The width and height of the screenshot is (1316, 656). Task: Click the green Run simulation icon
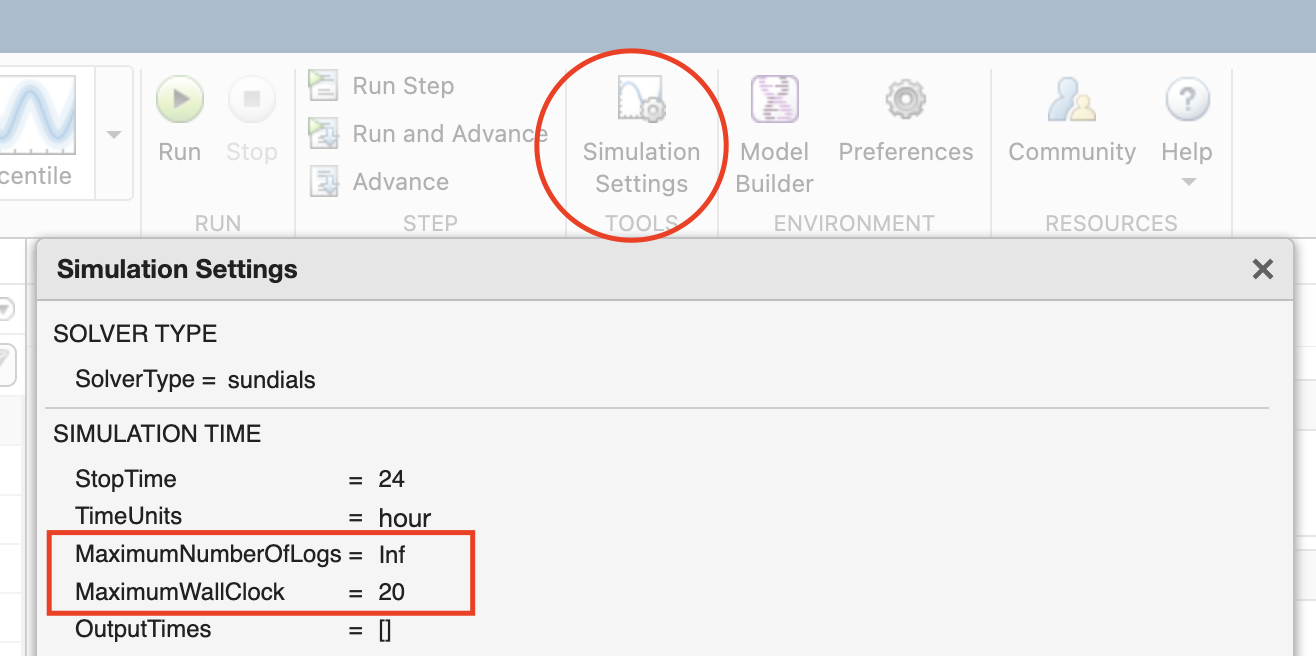tap(180, 100)
